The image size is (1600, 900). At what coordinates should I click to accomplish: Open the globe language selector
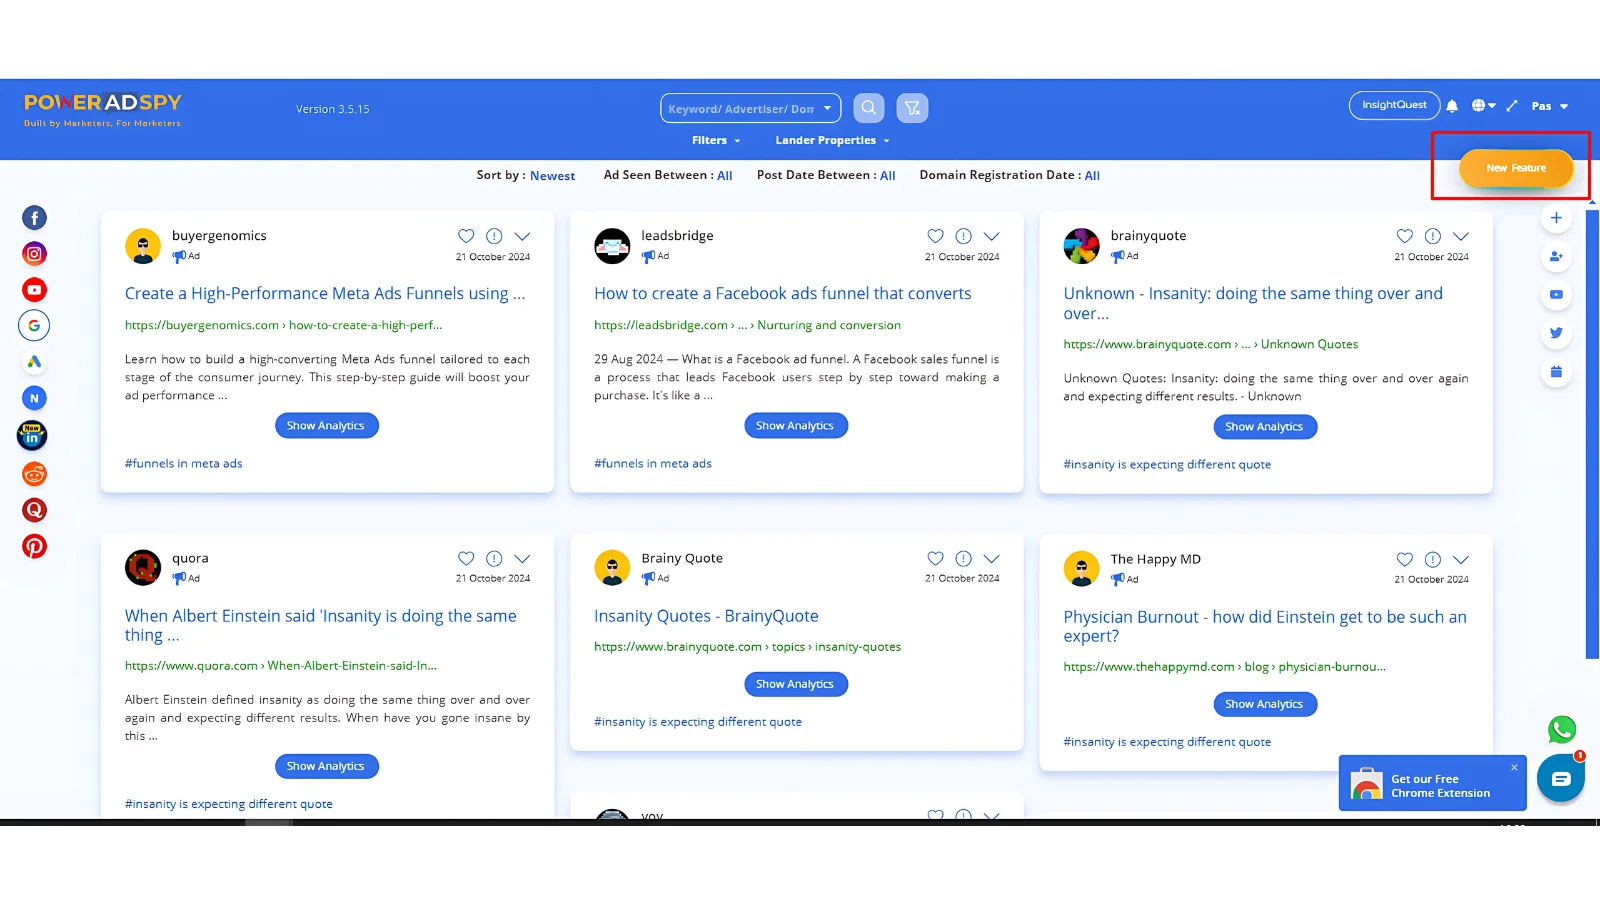(1483, 105)
